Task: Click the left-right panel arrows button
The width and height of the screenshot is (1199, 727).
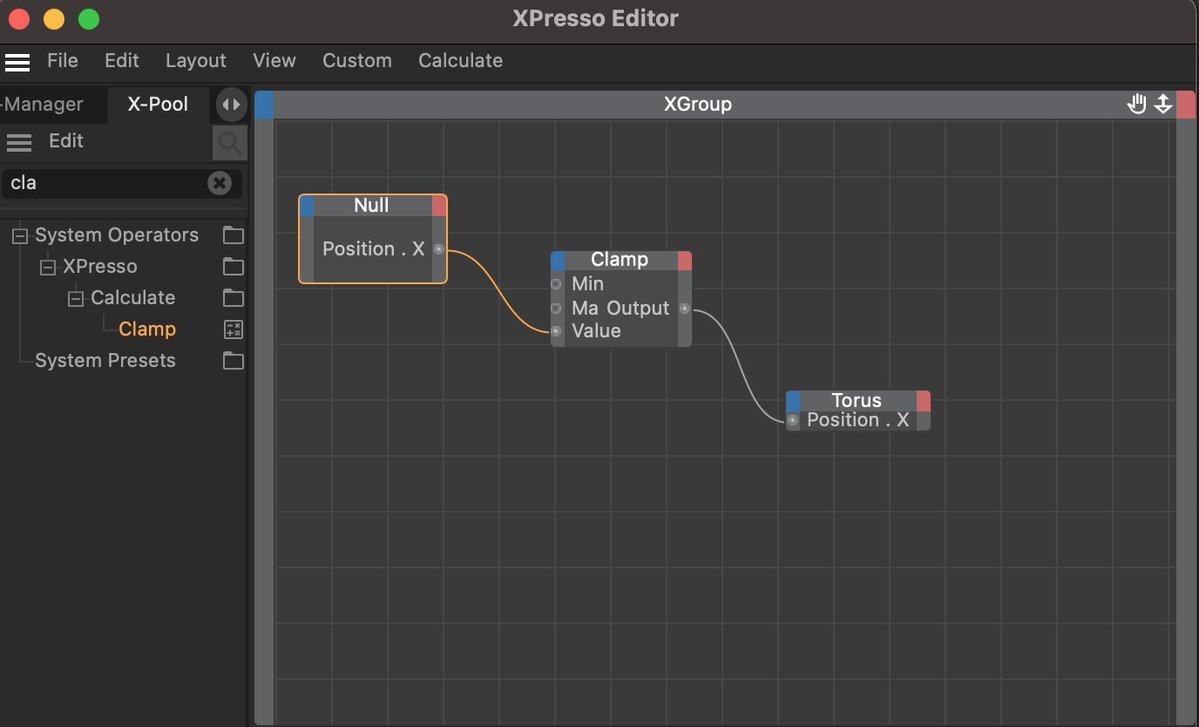Action: (x=231, y=105)
